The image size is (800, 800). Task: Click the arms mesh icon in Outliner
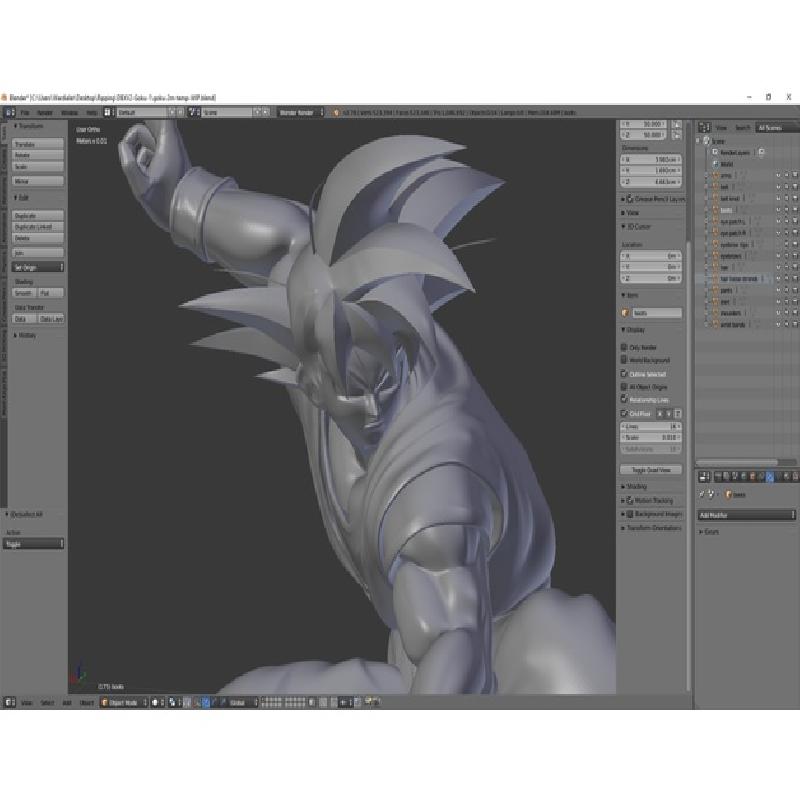(x=715, y=176)
